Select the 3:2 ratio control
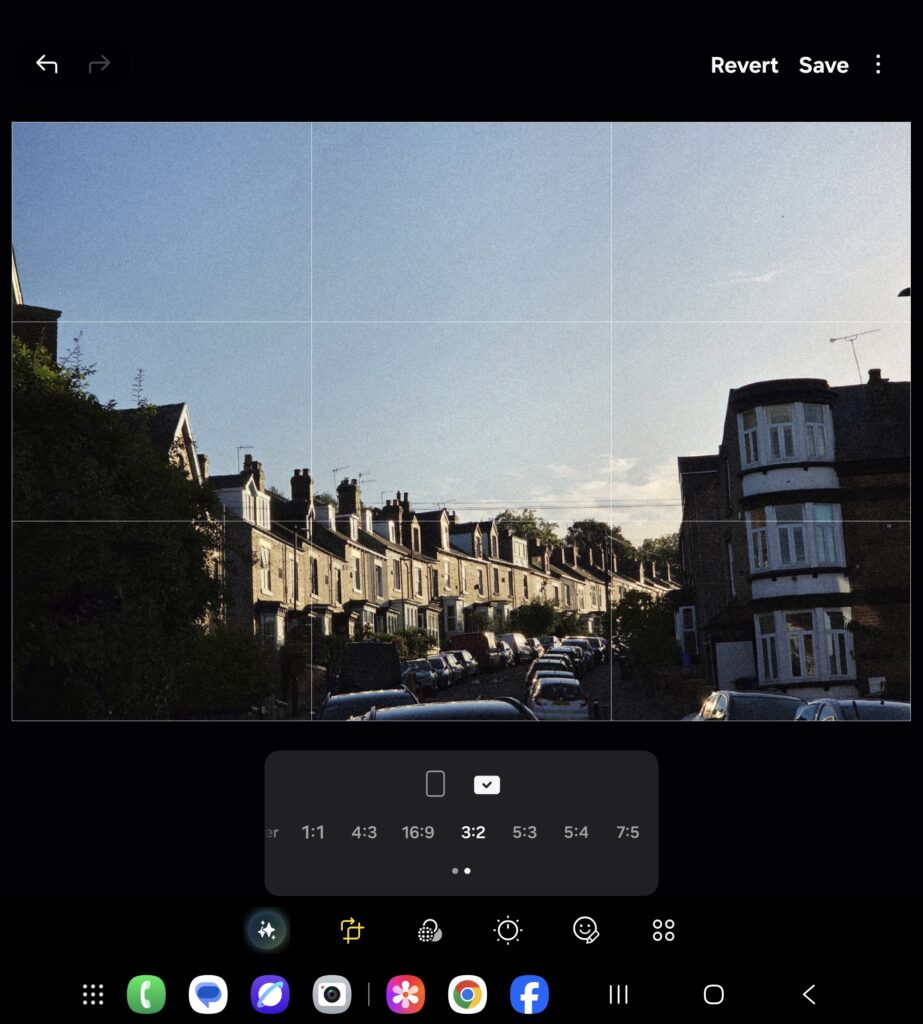 (x=472, y=831)
